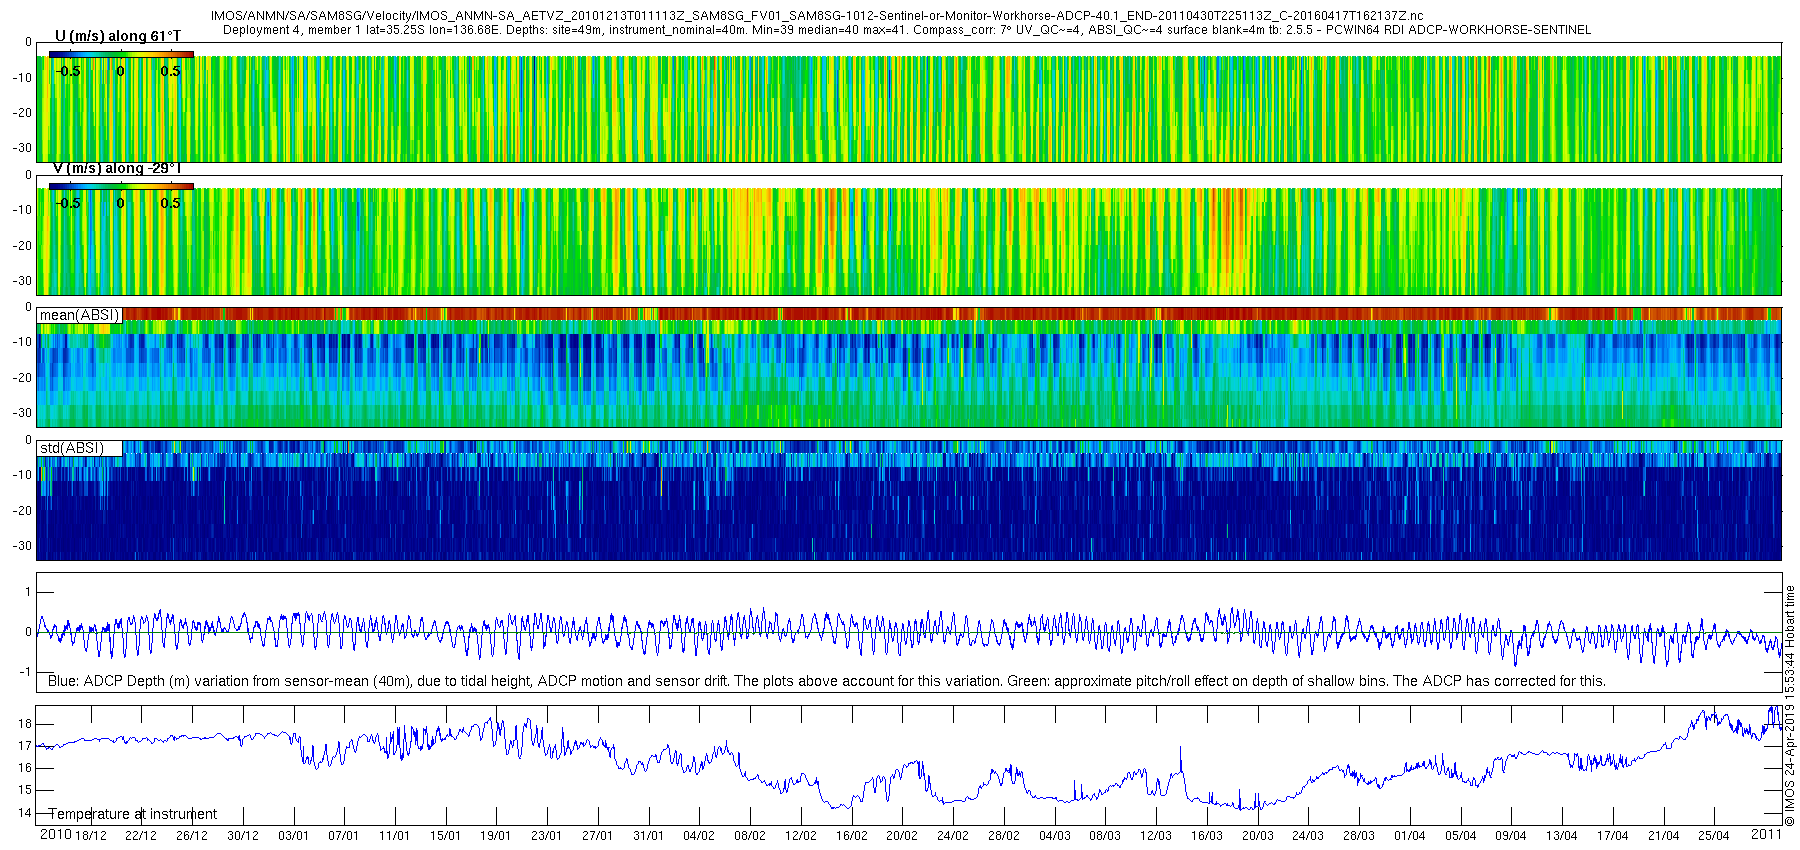
Task: Click the blue ADCP depth variation caption
Action: point(827,681)
